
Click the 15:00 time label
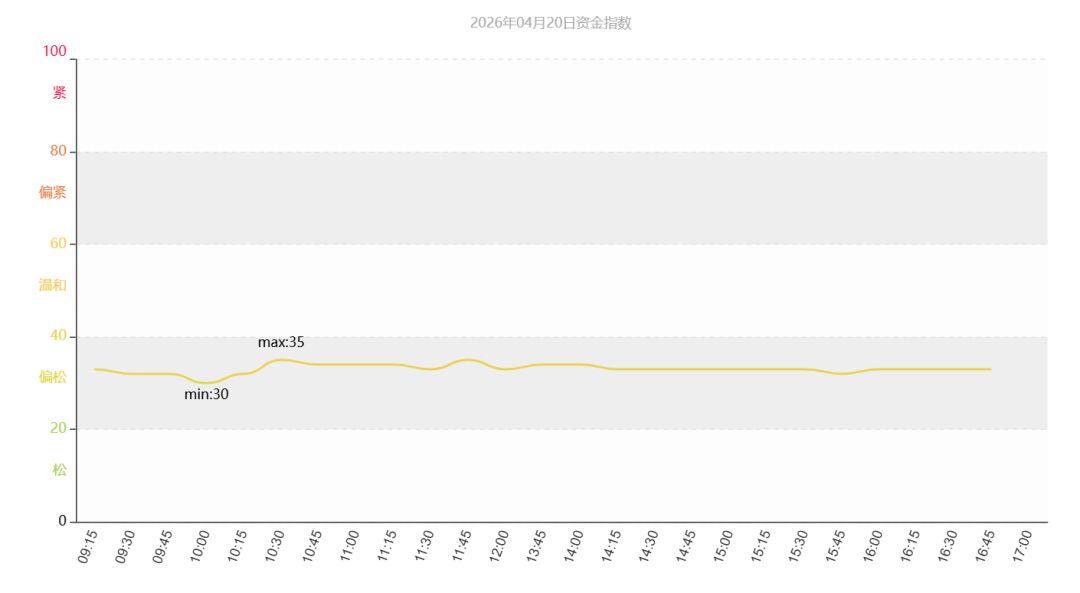(723, 547)
